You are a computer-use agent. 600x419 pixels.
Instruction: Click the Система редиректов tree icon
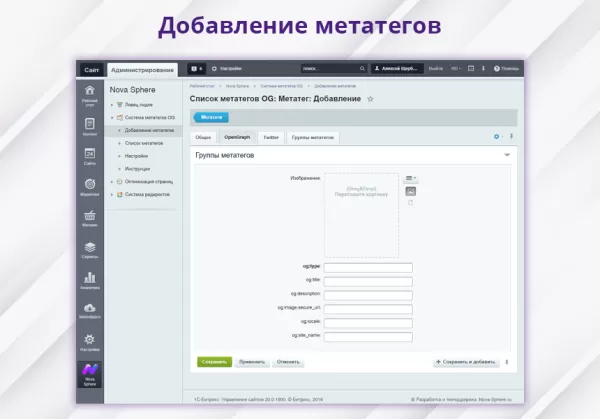119,195
